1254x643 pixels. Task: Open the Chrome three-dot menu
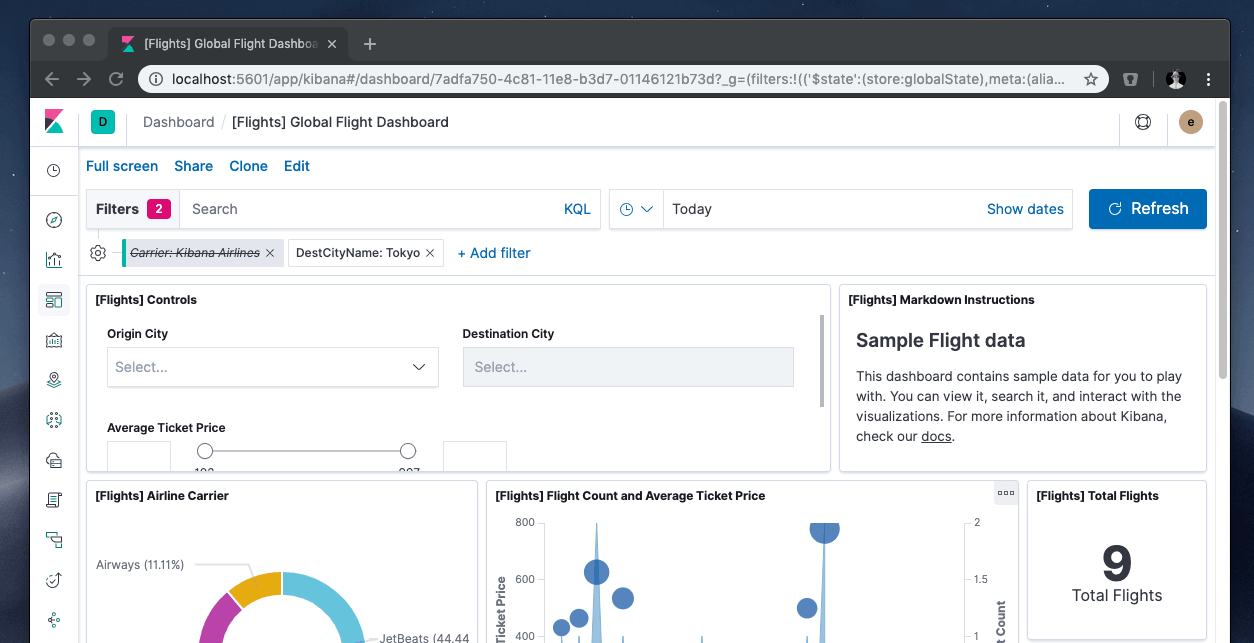(1209, 79)
